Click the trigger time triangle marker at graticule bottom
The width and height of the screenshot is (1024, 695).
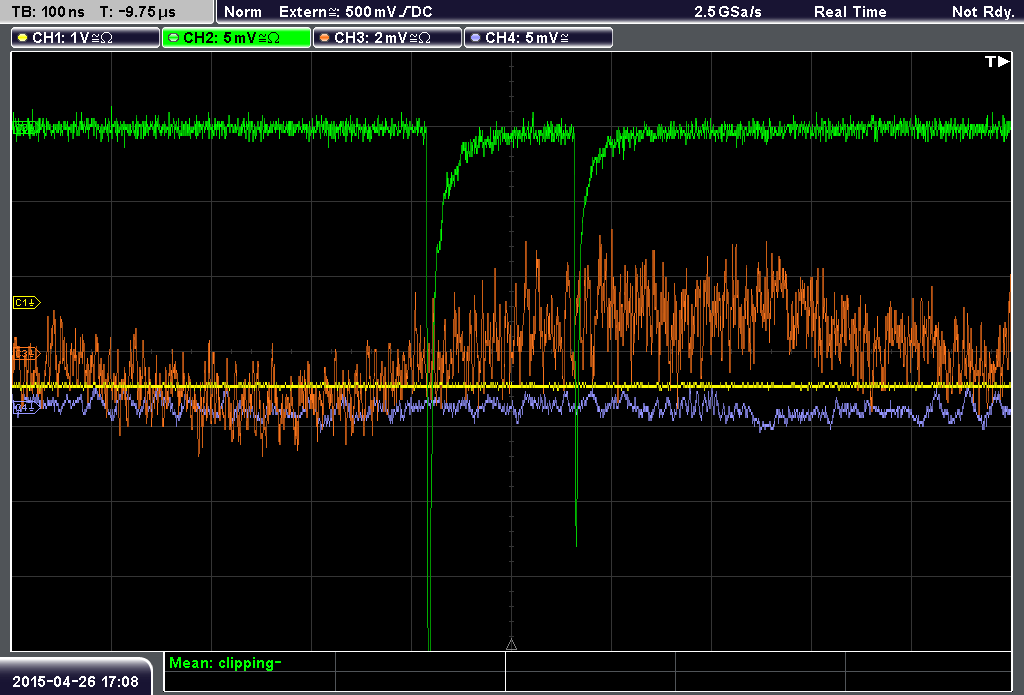(x=511, y=644)
